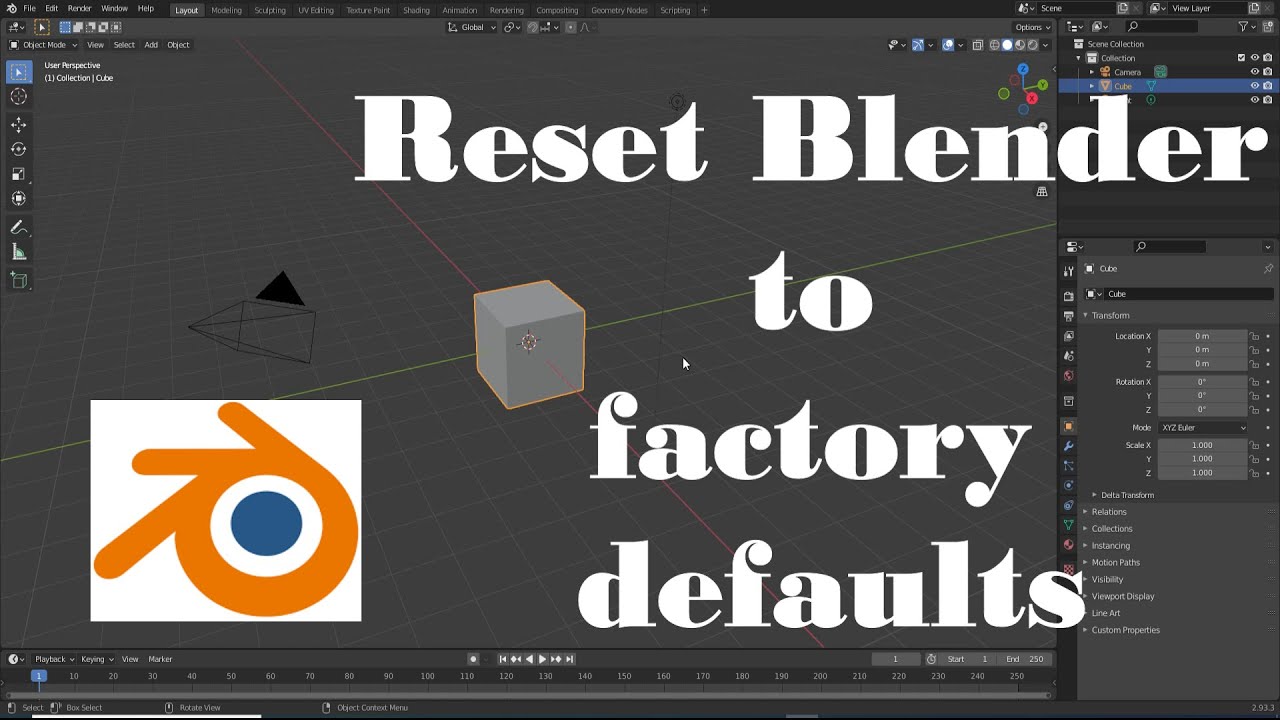Choose the Move tool
Screen dimensions: 1280x720
pos(18,124)
